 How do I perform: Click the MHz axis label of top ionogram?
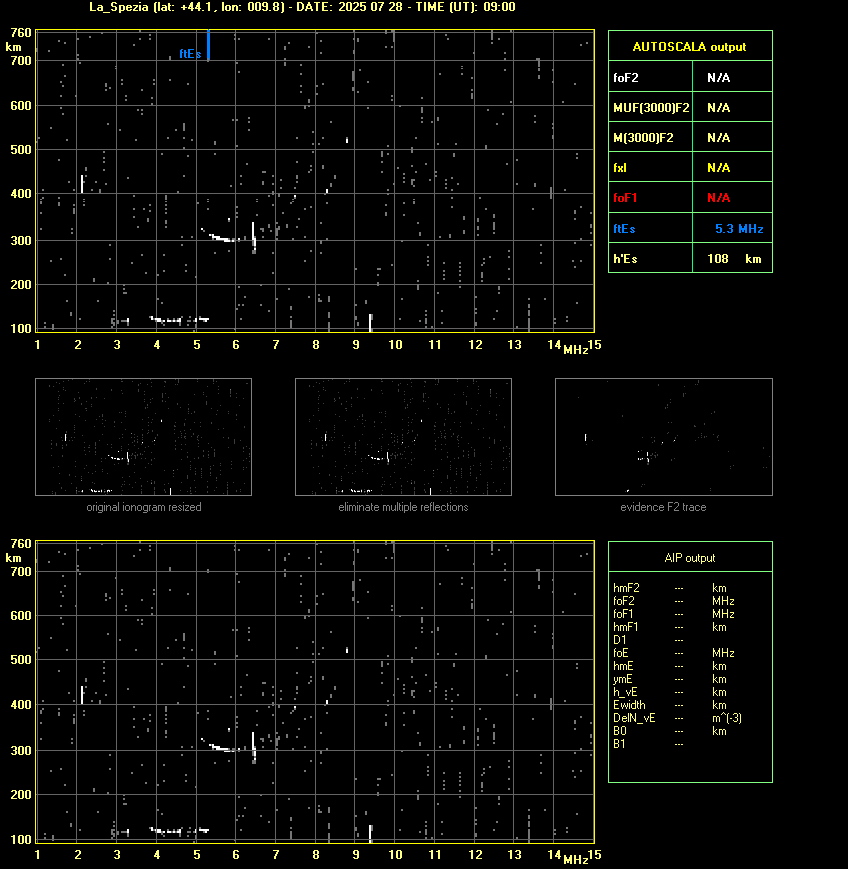click(x=576, y=350)
